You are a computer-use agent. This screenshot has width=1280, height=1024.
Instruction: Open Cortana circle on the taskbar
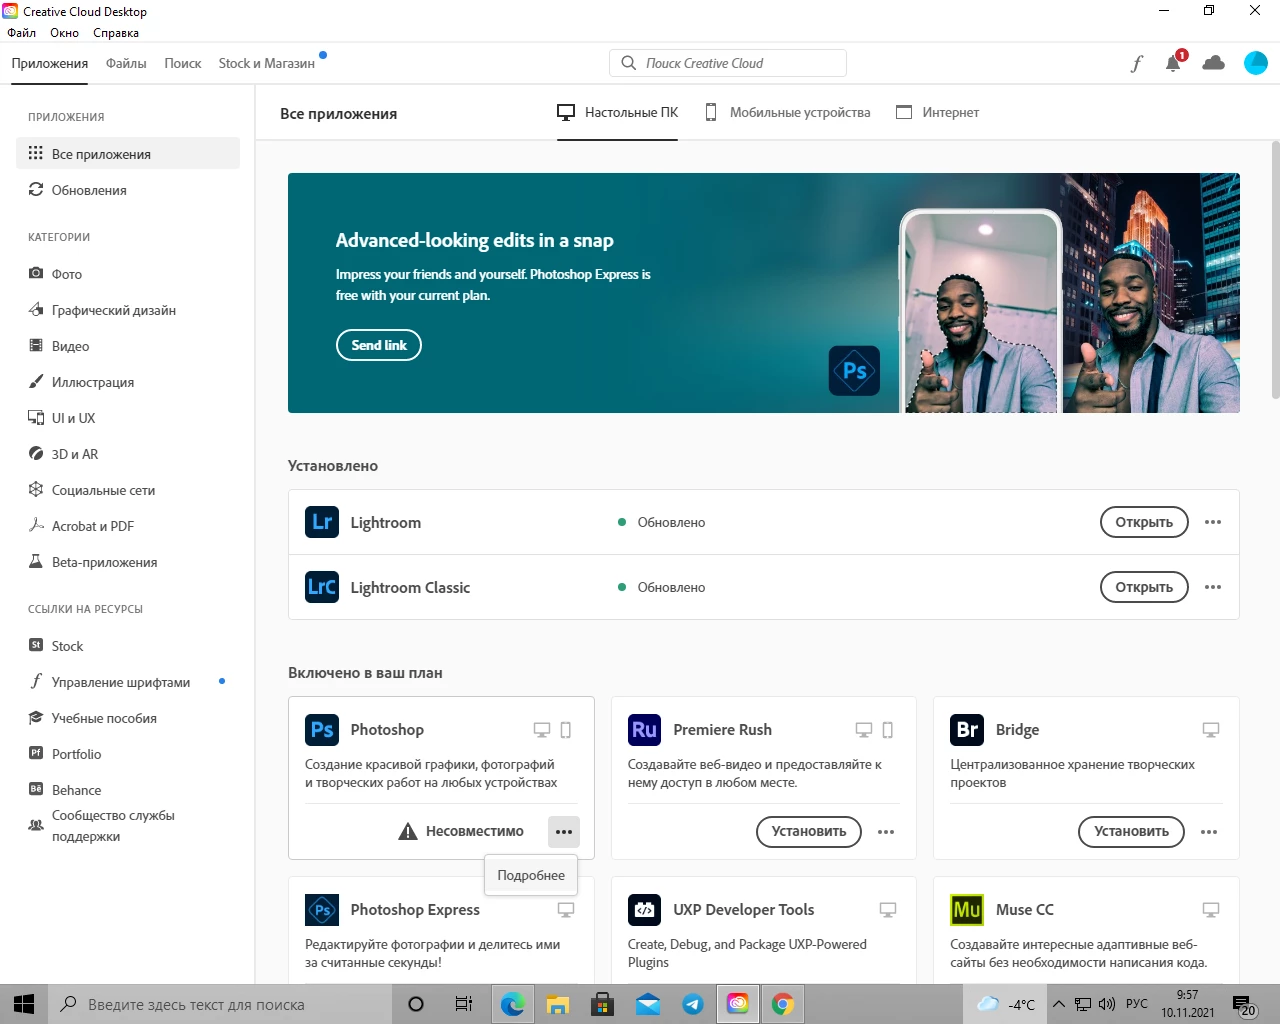click(416, 1004)
